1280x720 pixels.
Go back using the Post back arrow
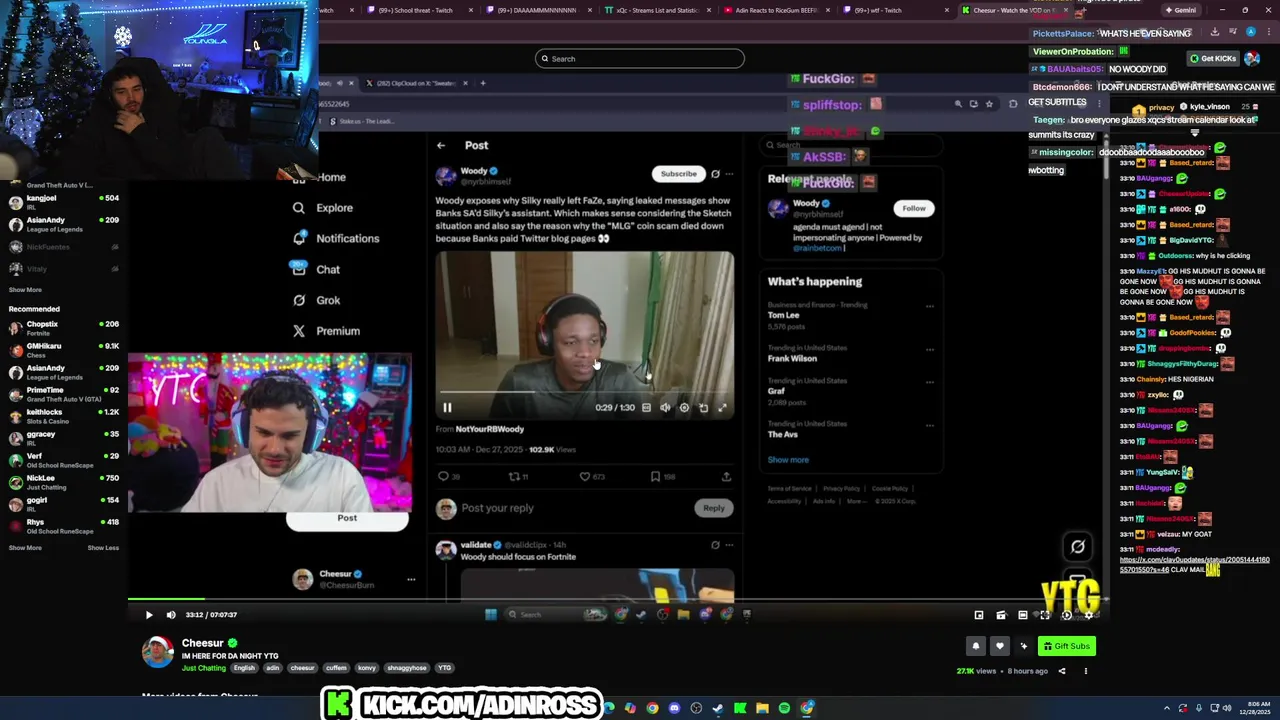(x=441, y=145)
